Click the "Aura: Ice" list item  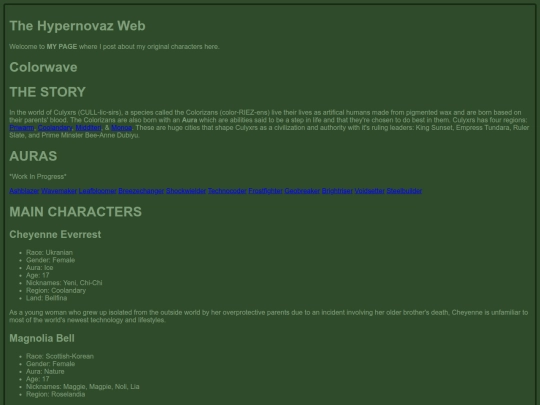(x=40, y=268)
